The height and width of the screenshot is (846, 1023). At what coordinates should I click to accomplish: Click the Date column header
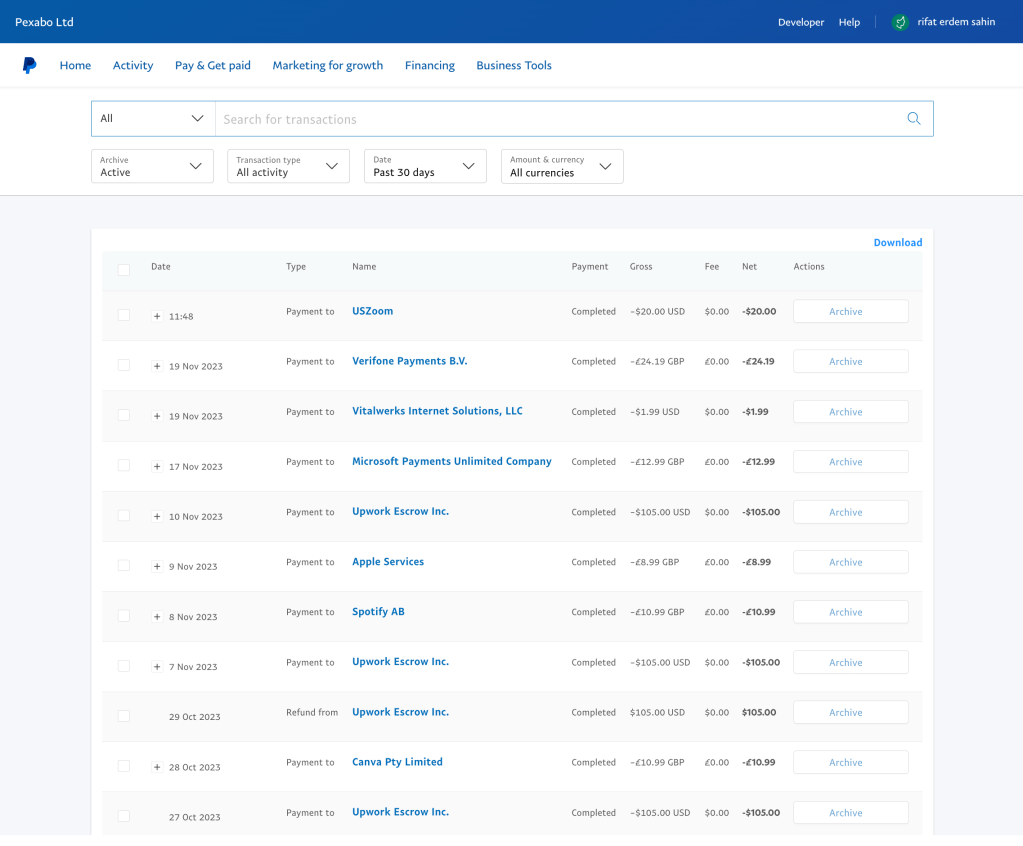coord(160,266)
